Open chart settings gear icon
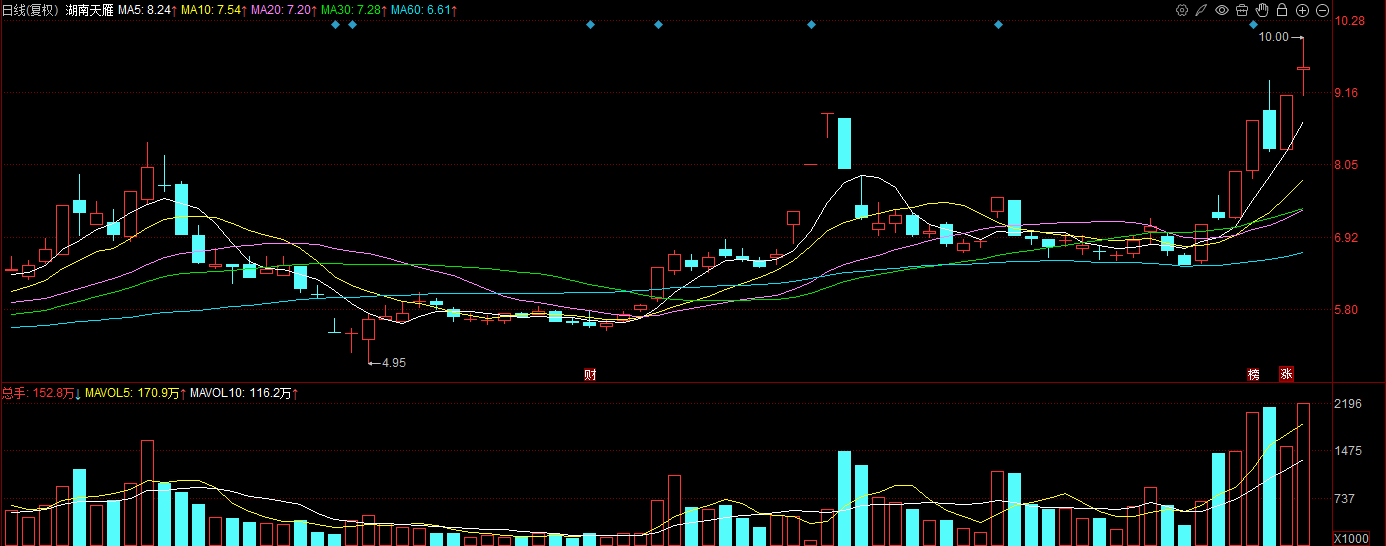Viewport: 1386px width, 546px height. coord(1182,10)
